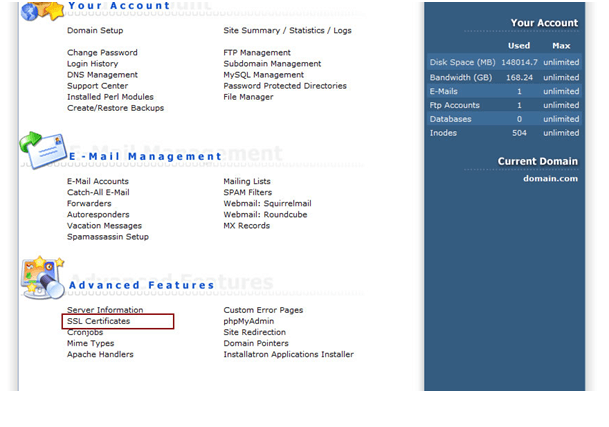Open FTP Management
The width and height of the screenshot is (609, 427).
[257, 52]
